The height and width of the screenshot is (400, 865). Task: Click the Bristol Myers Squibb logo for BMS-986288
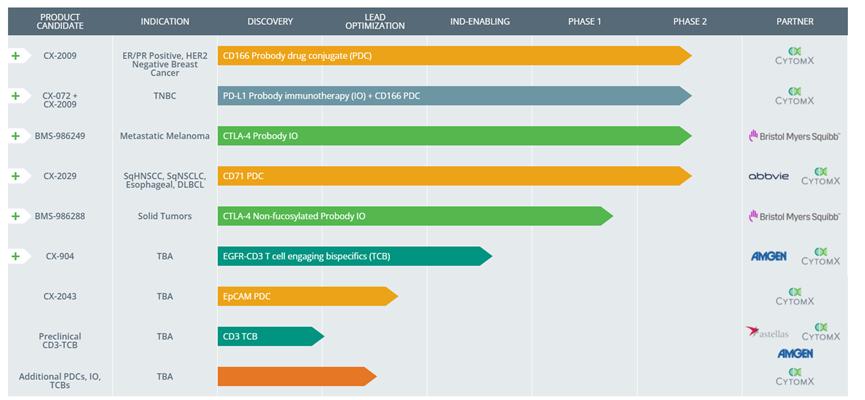pos(794,217)
